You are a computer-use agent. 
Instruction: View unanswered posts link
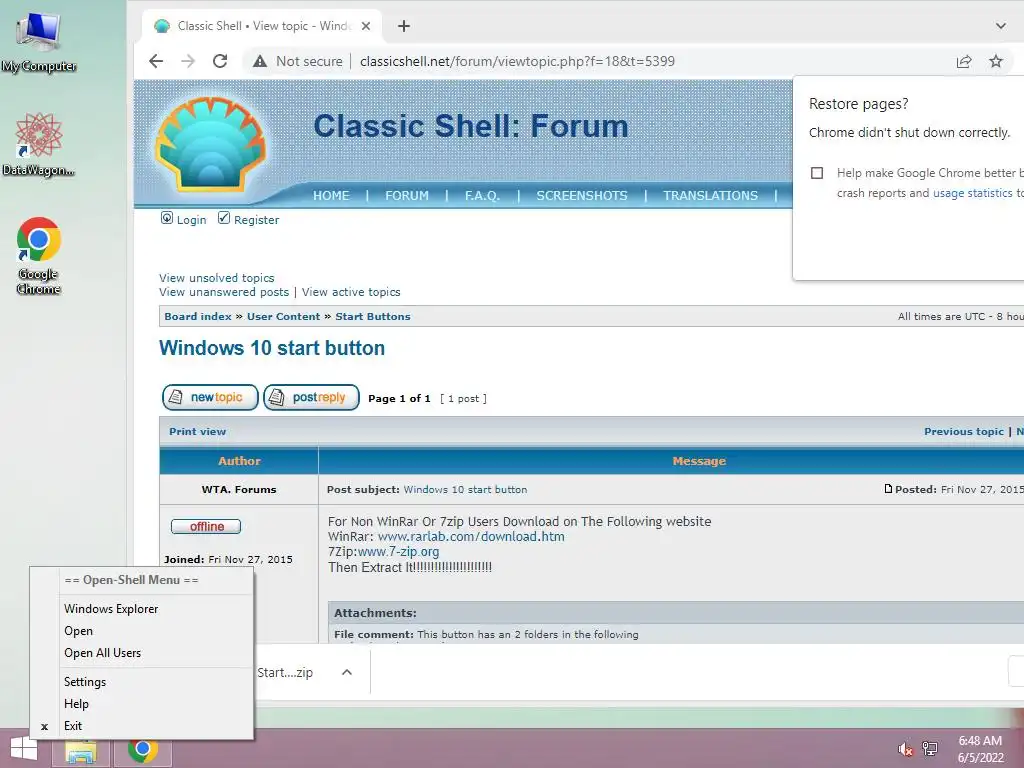tap(224, 293)
